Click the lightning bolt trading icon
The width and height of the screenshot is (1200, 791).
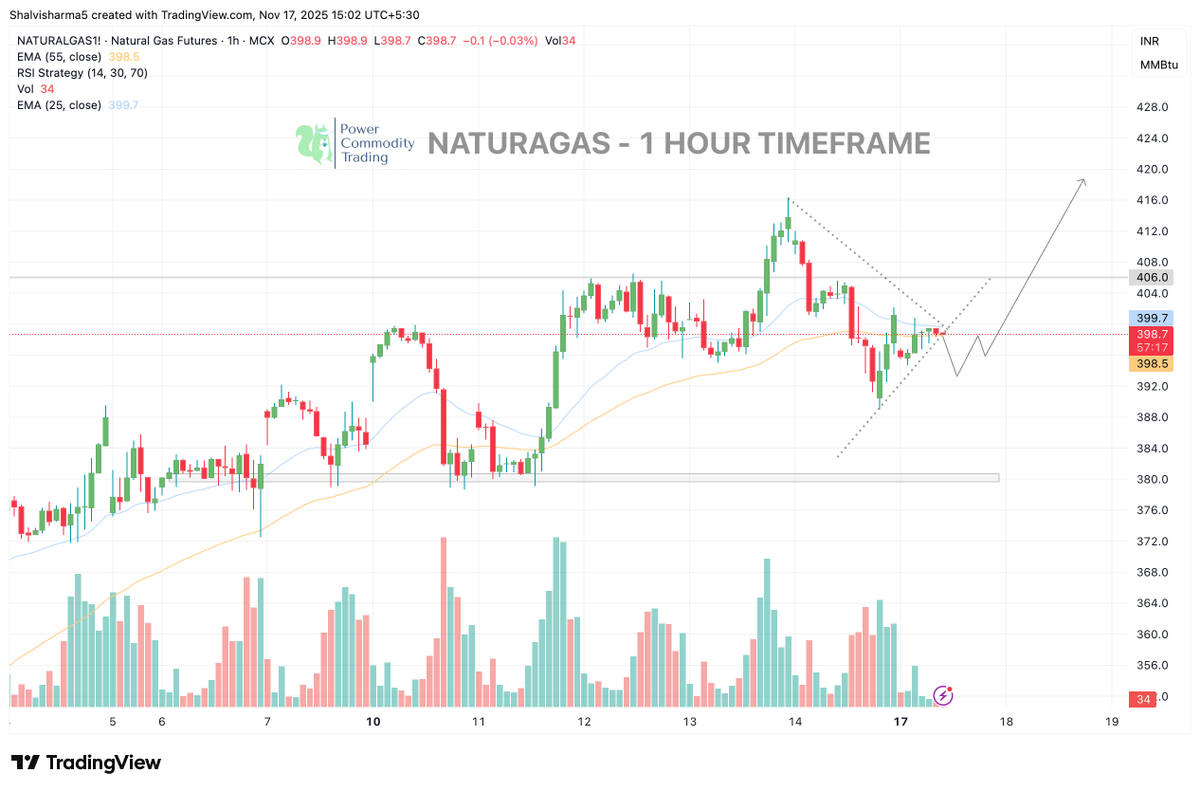pyautogui.click(x=941, y=694)
